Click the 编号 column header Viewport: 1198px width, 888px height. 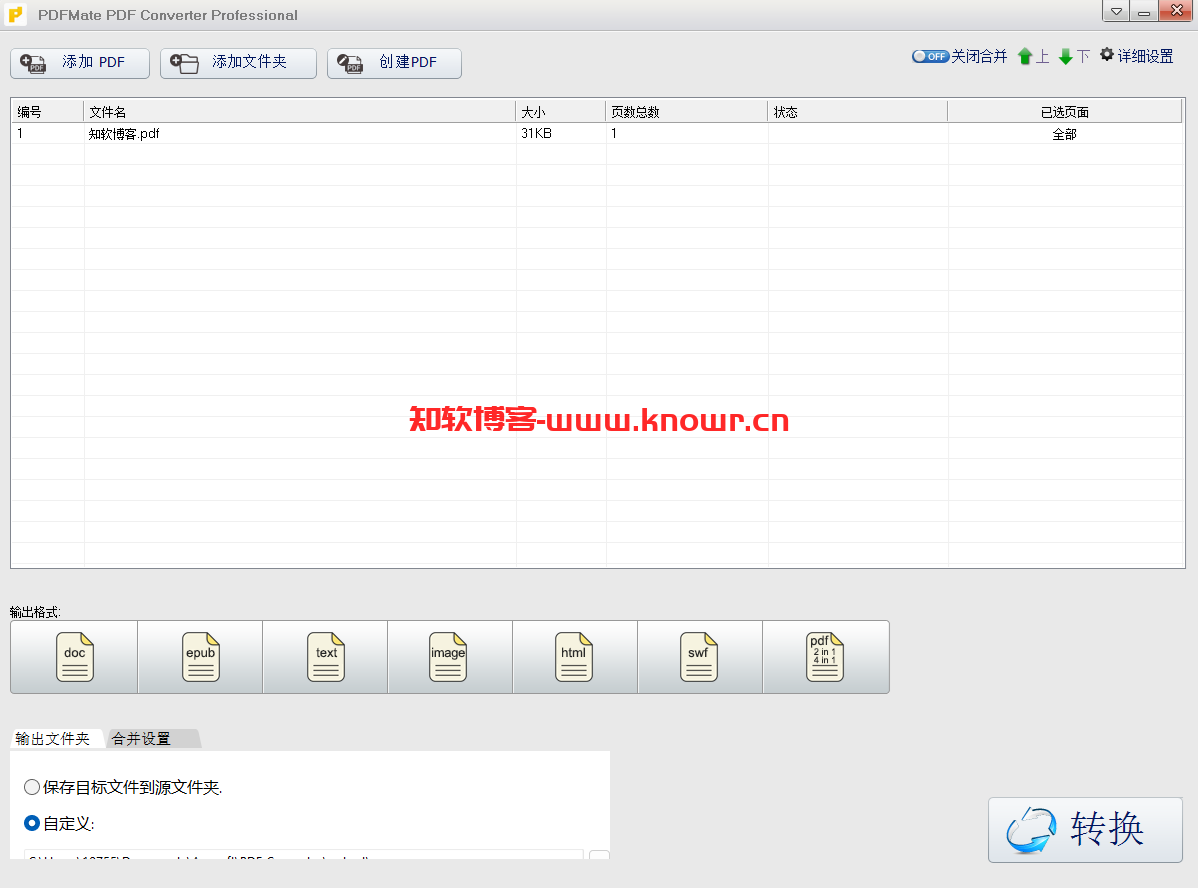pos(47,112)
